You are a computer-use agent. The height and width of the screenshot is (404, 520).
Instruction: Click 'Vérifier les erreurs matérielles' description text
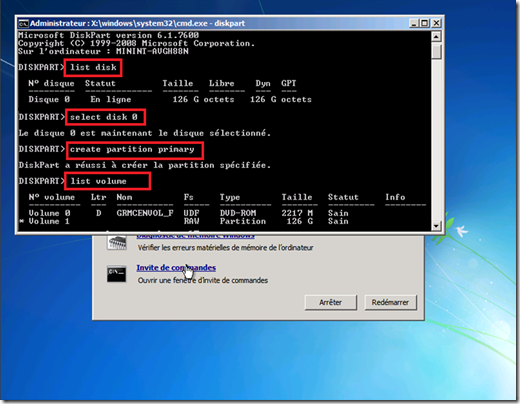(x=226, y=248)
